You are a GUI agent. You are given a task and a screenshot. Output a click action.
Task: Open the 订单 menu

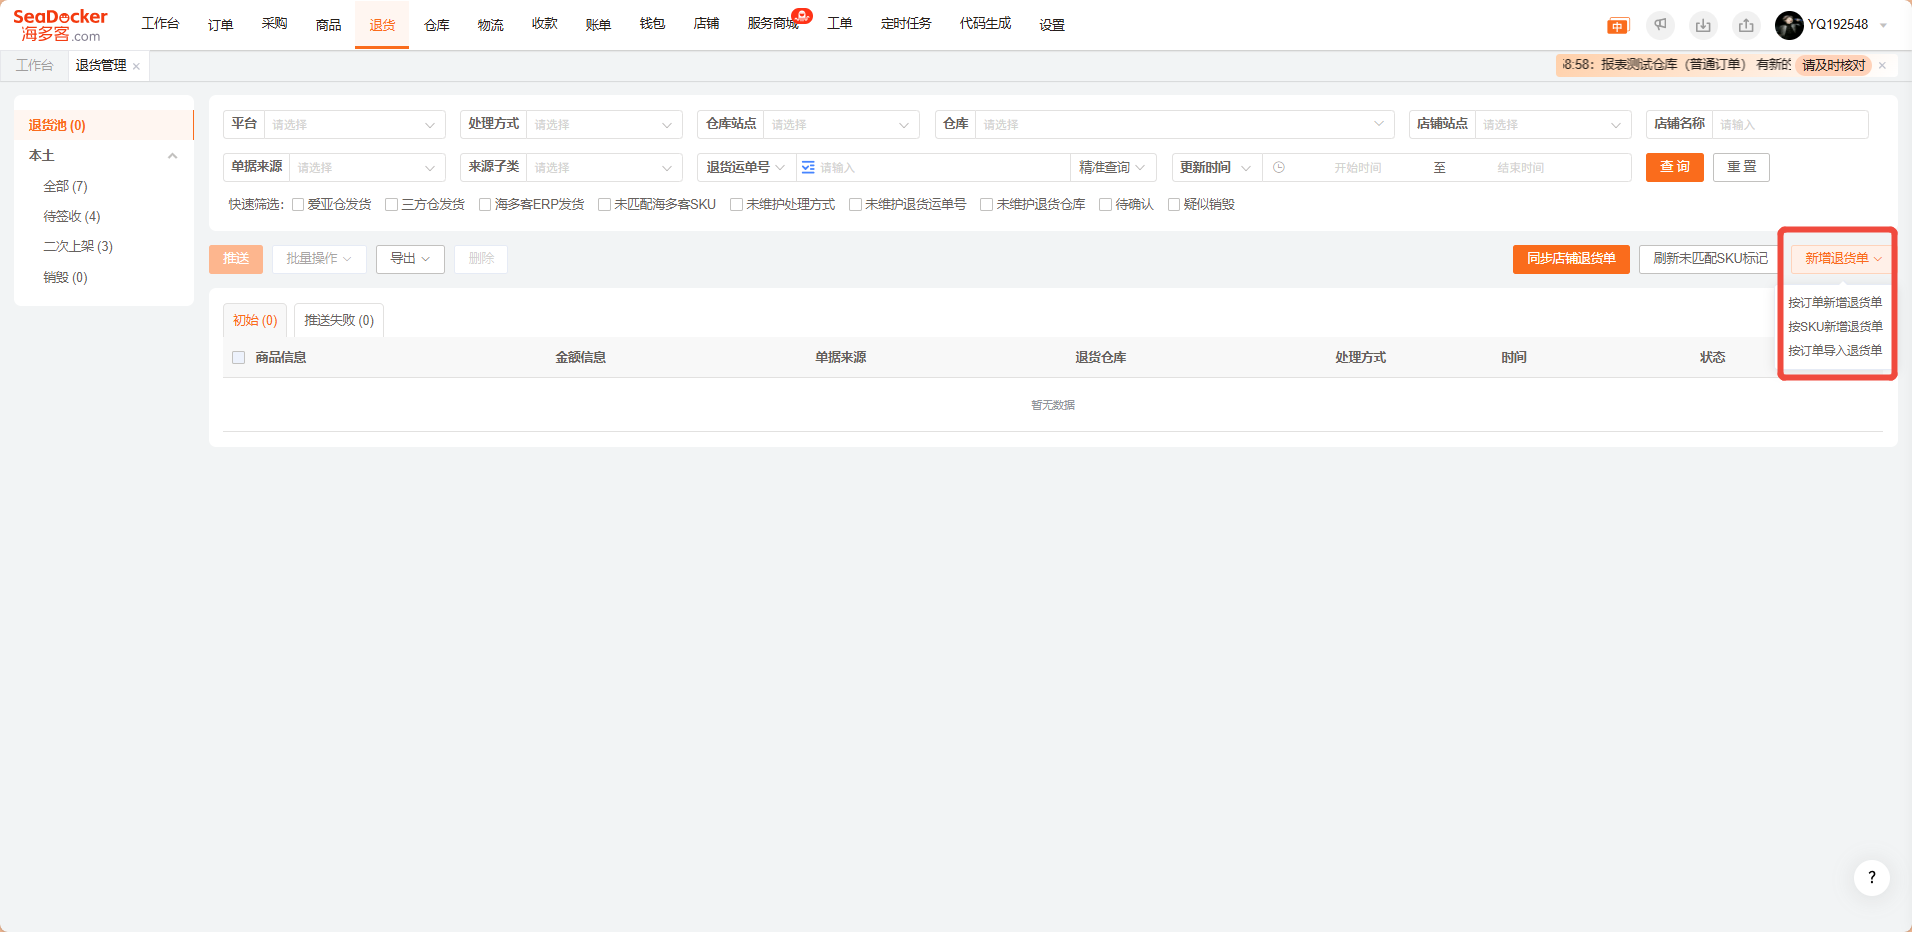pos(221,25)
